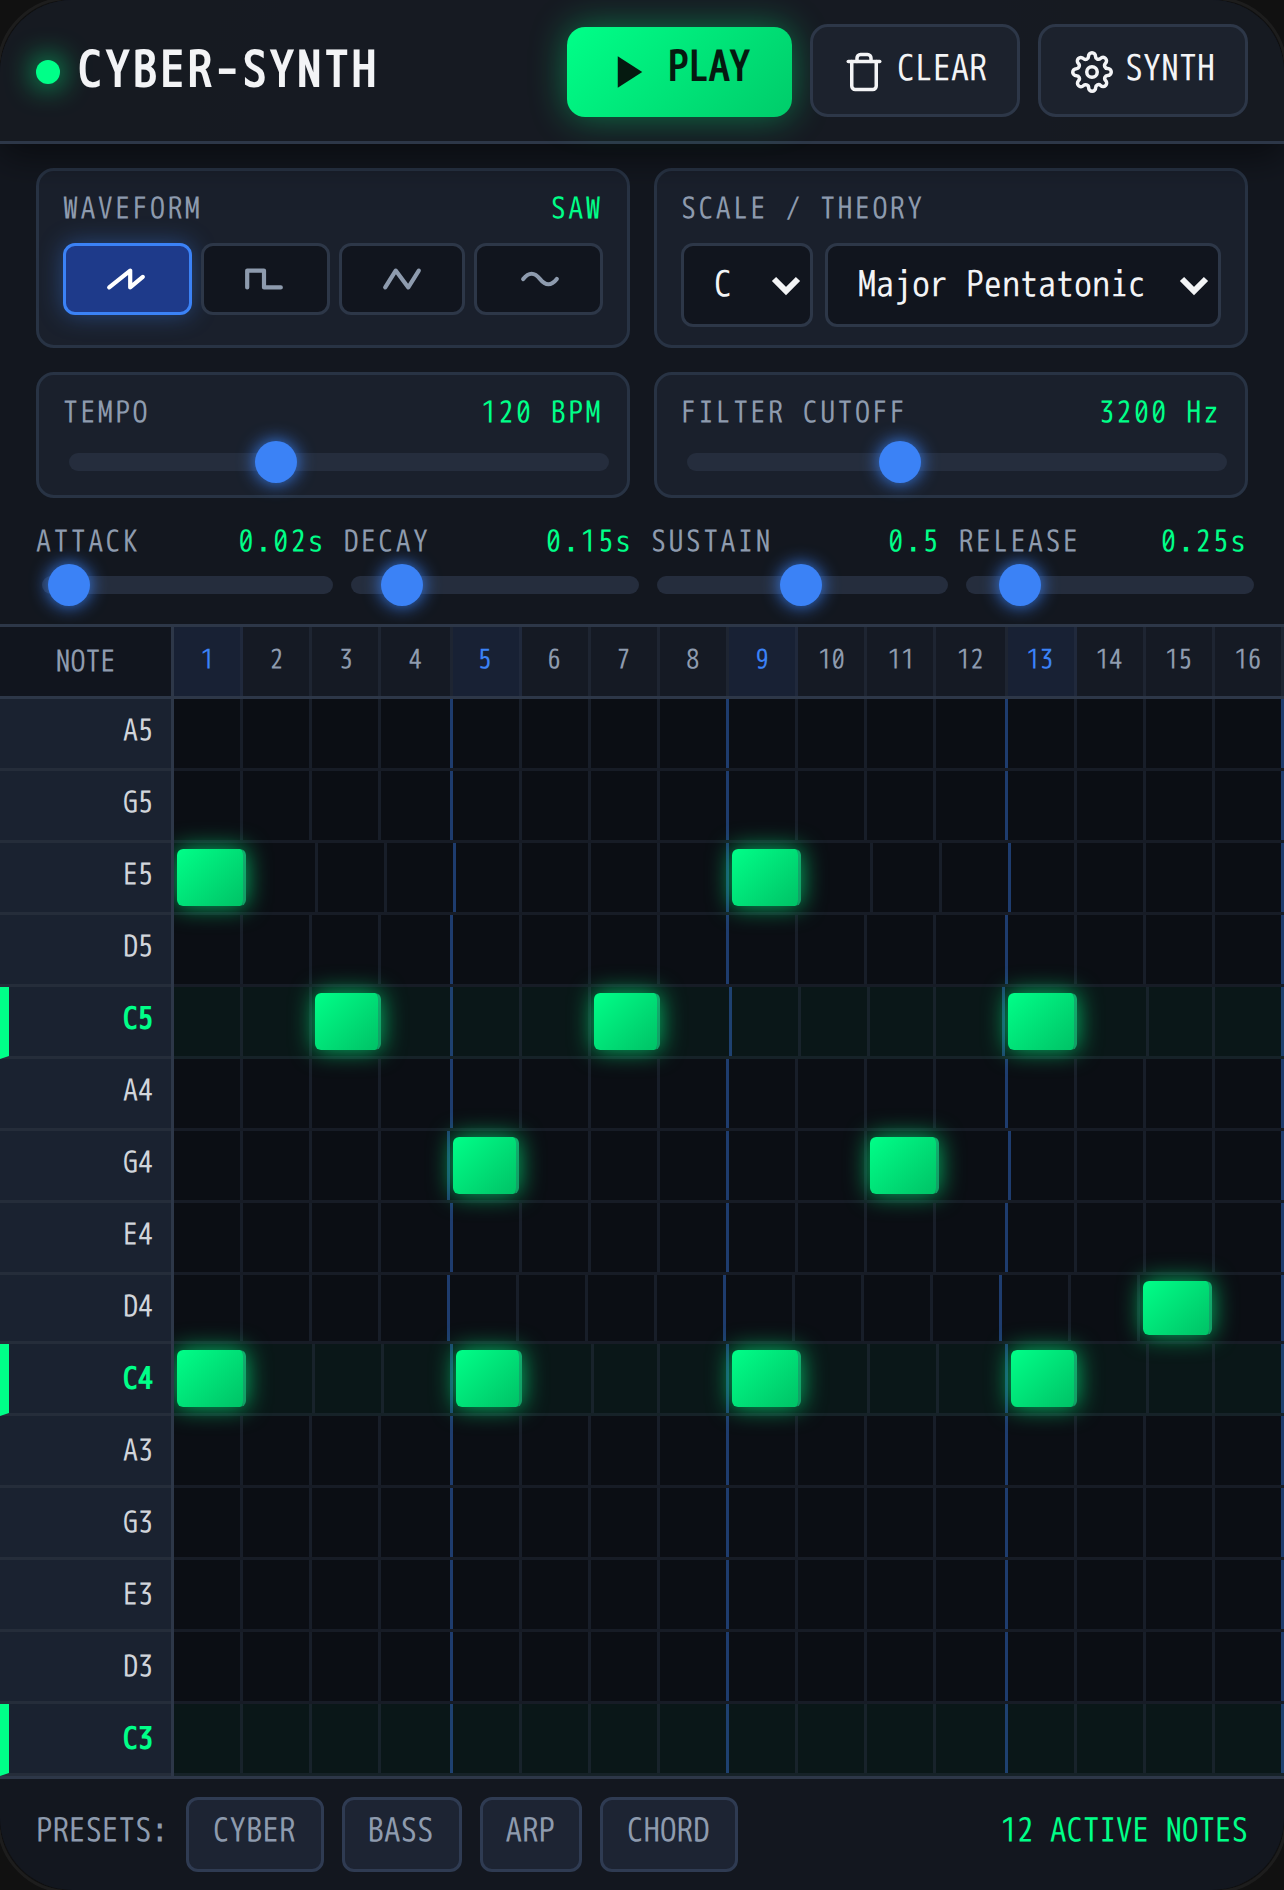Viewport: 1284px width, 1890px height.
Task: Click step 1 column header
Action: [x=207, y=660]
